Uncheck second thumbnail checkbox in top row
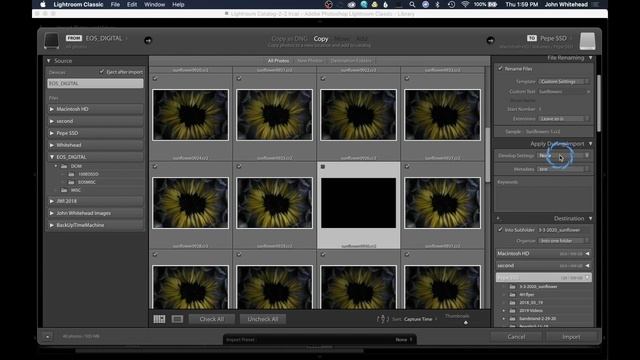Viewport: 640px width, 360px height. (x=239, y=78)
